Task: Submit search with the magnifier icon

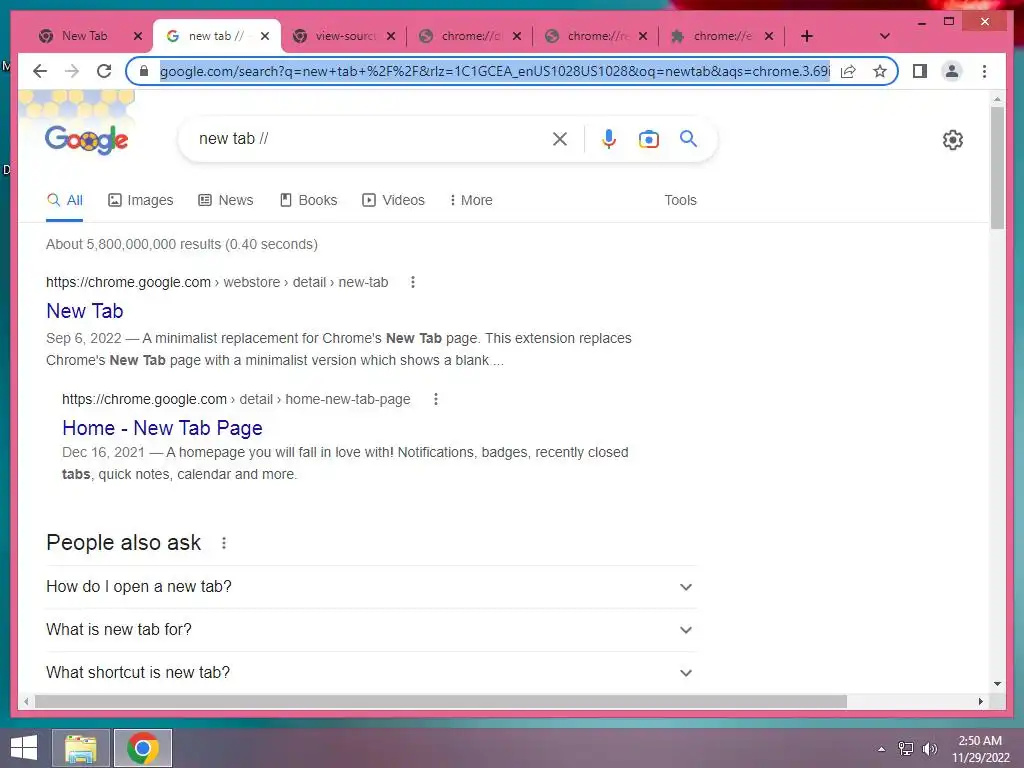Action: (x=688, y=138)
